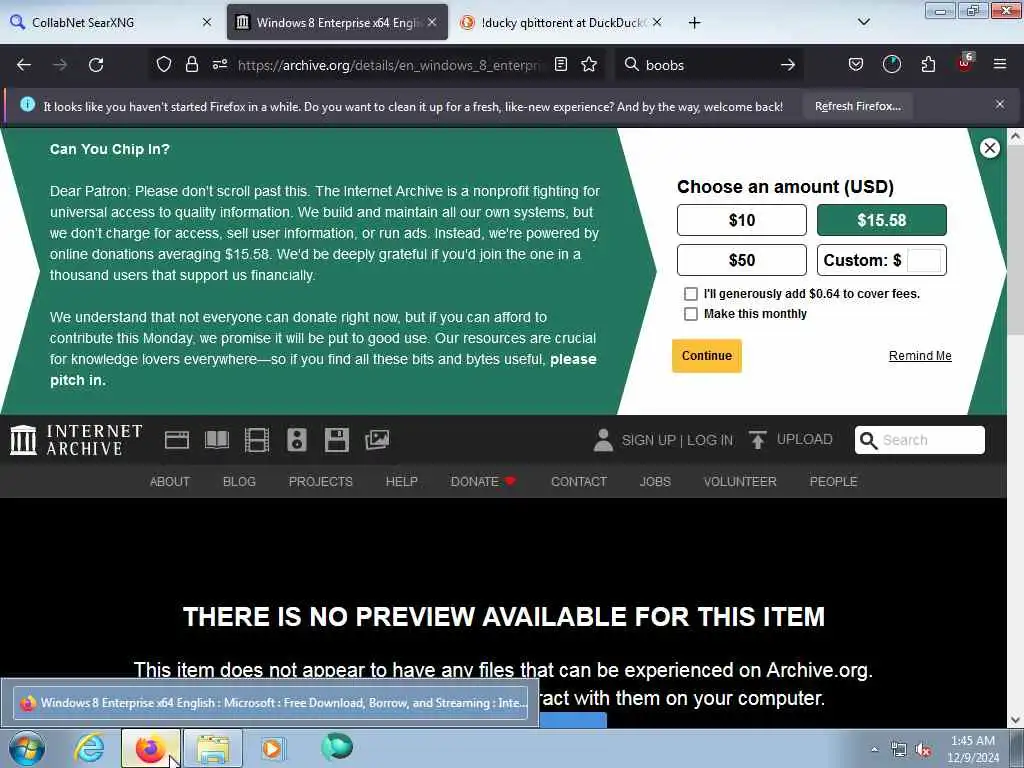Click the upload arrow icon
The image size is (1024, 768).
click(x=758, y=440)
